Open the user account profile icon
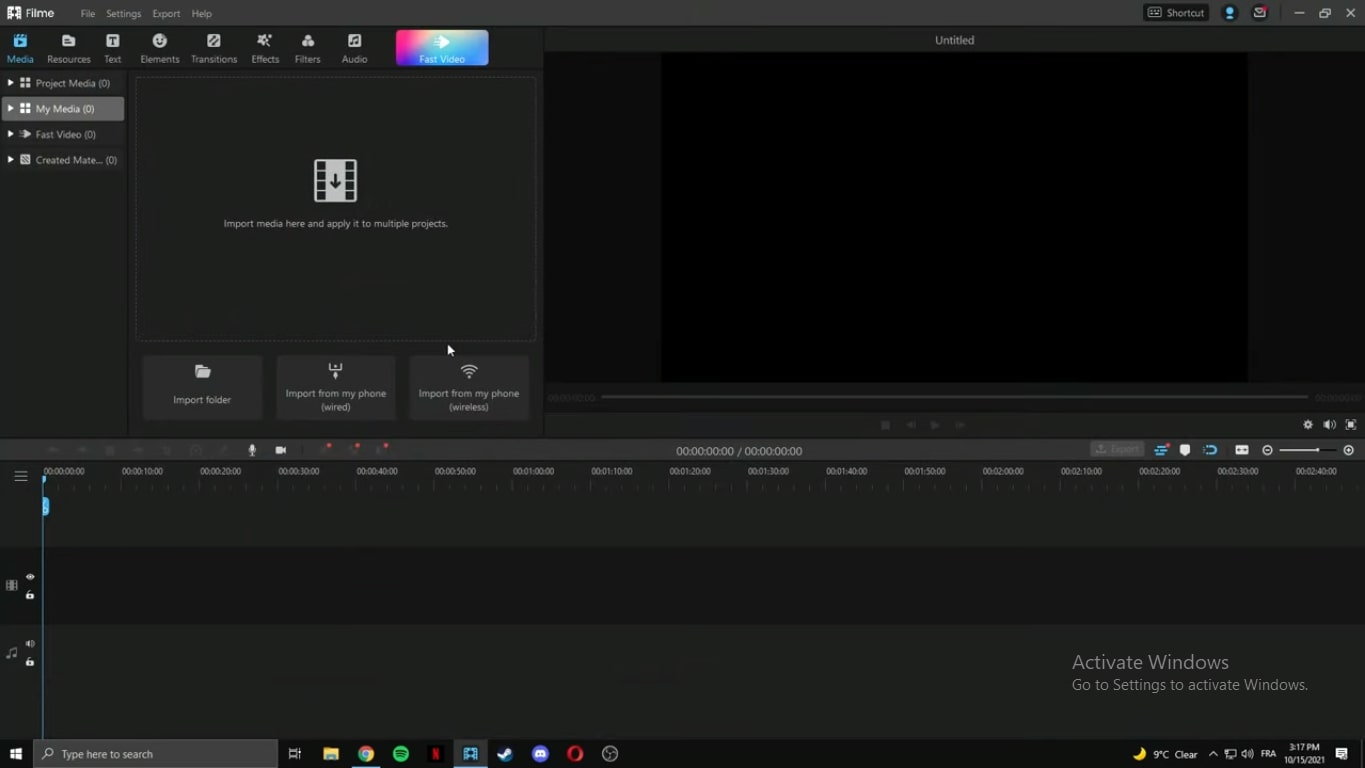The height and width of the screenshot is (768, 1365). pos(1230,13)
